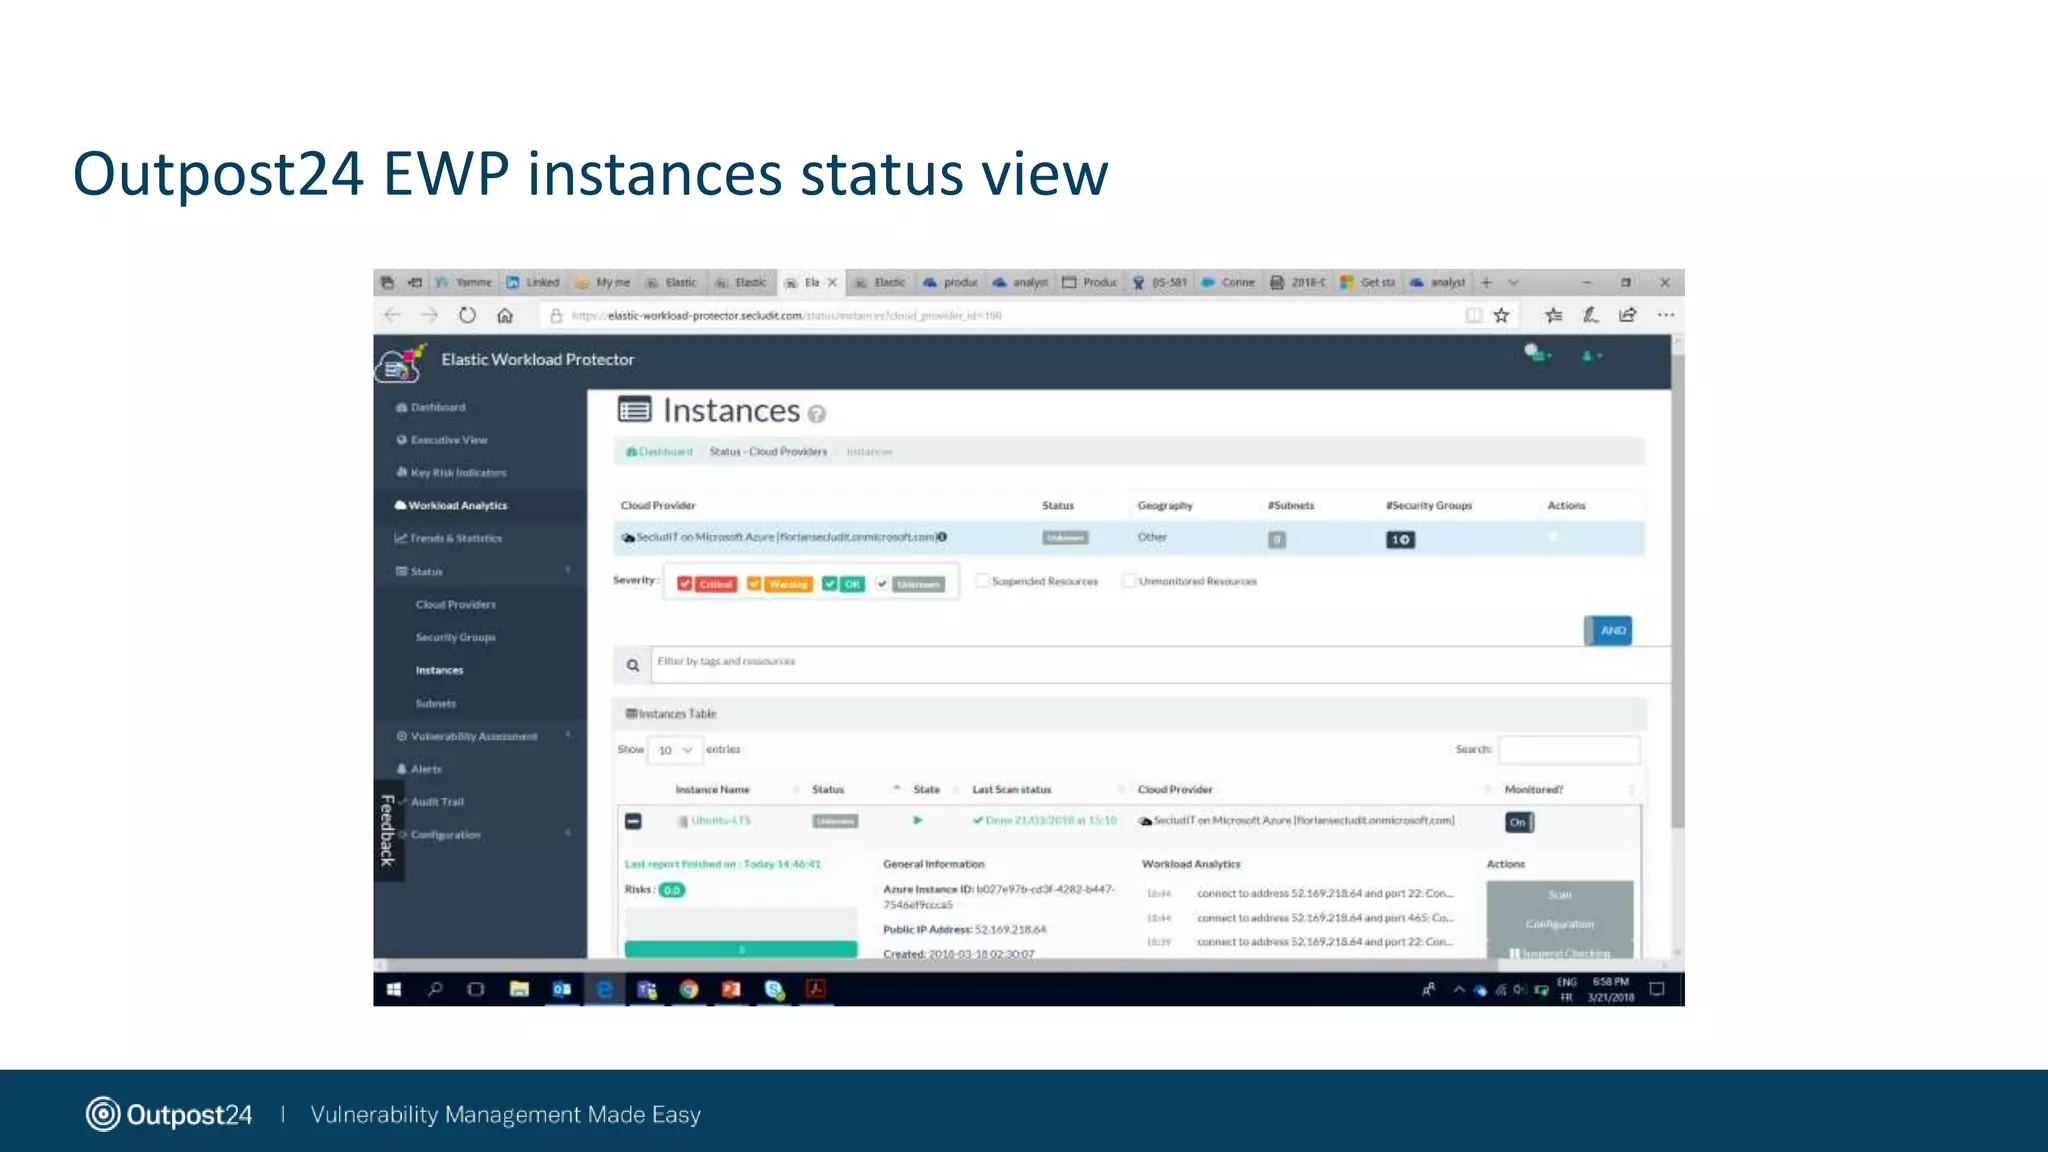
Task: Open the Instances help question icon
Action: click(816, 414)
